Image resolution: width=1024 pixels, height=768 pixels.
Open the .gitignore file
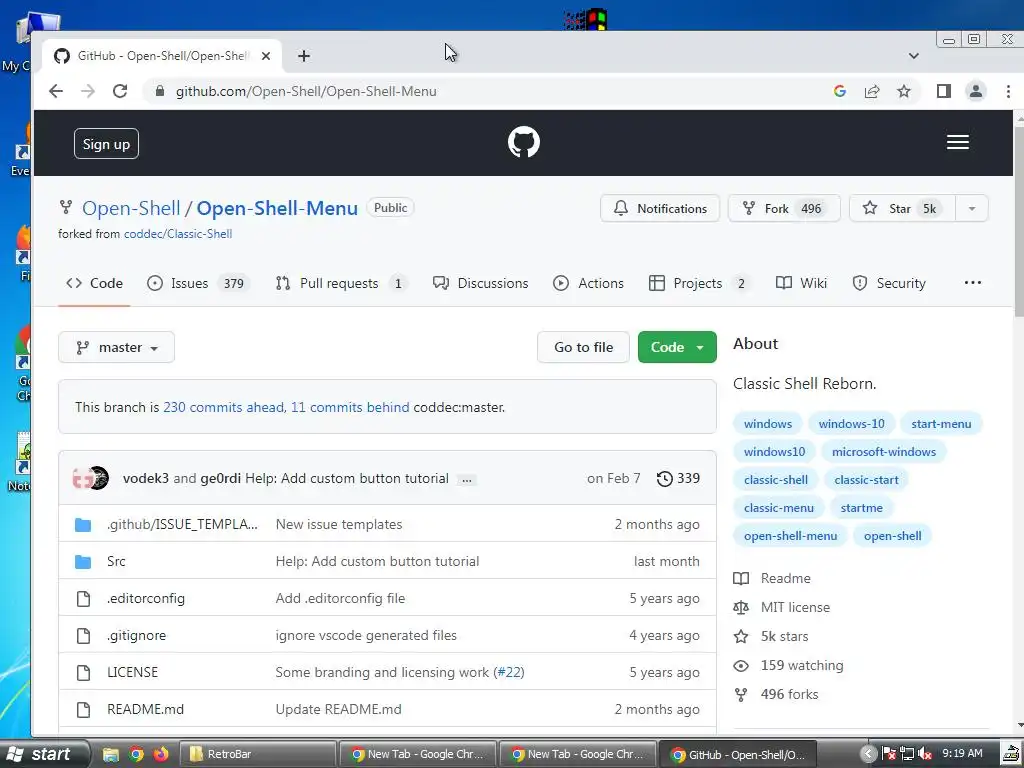pos(136,635)
